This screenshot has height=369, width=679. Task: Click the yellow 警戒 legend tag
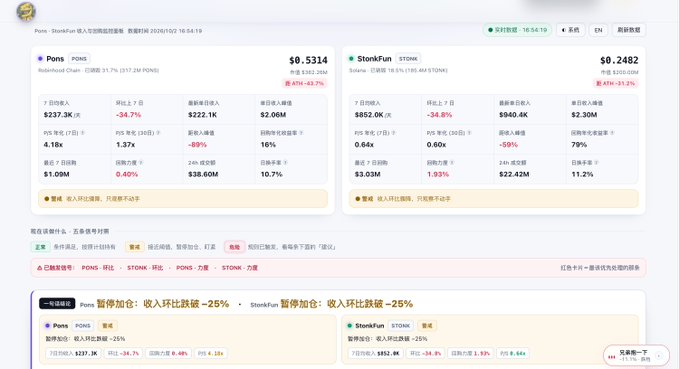[135, 247]
